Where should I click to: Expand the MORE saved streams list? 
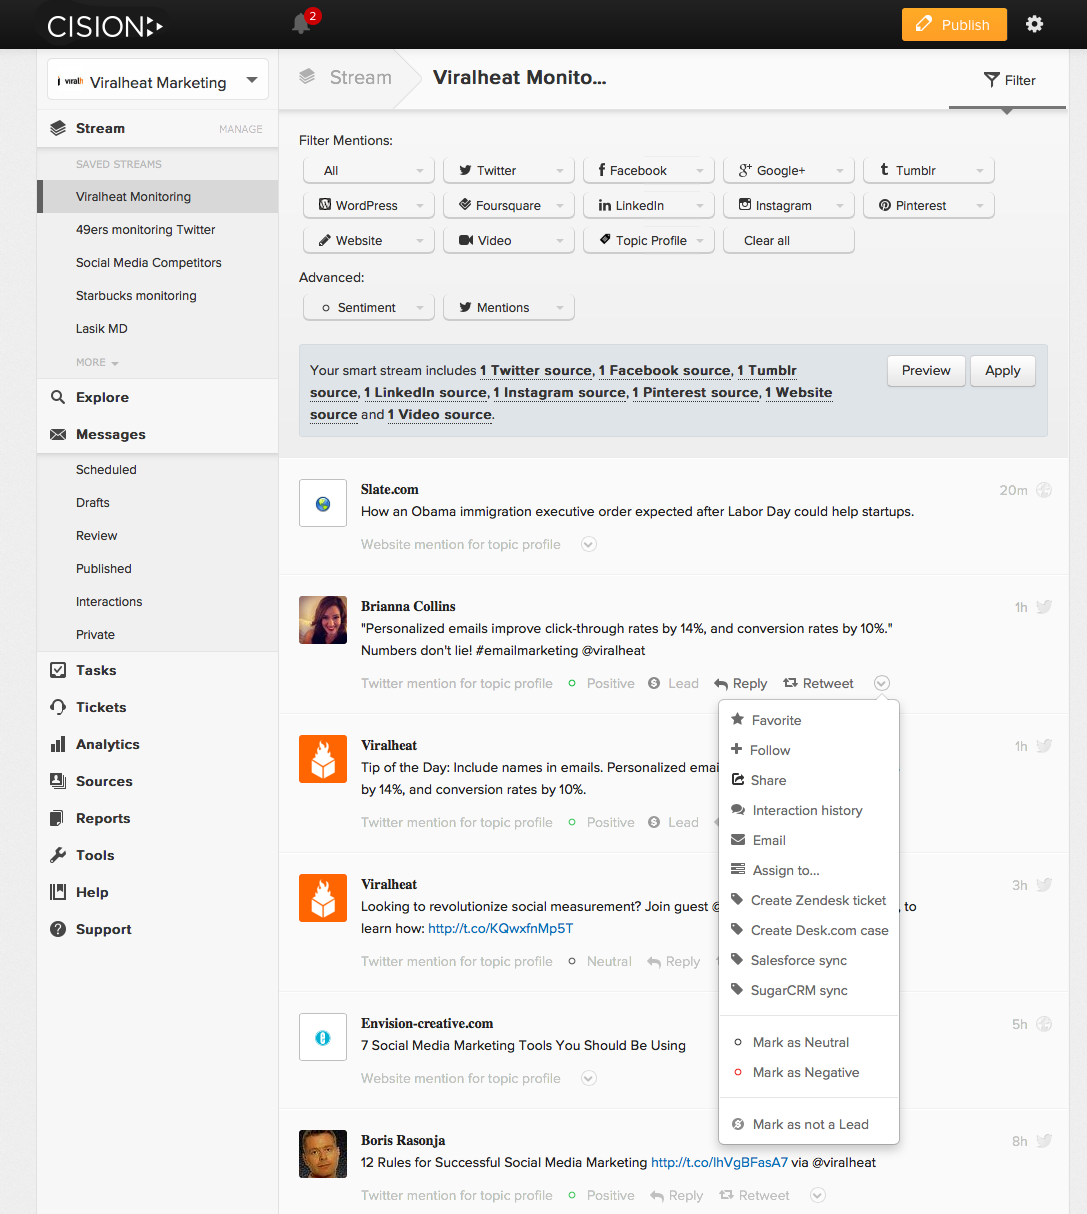click(x=97, y=362)
